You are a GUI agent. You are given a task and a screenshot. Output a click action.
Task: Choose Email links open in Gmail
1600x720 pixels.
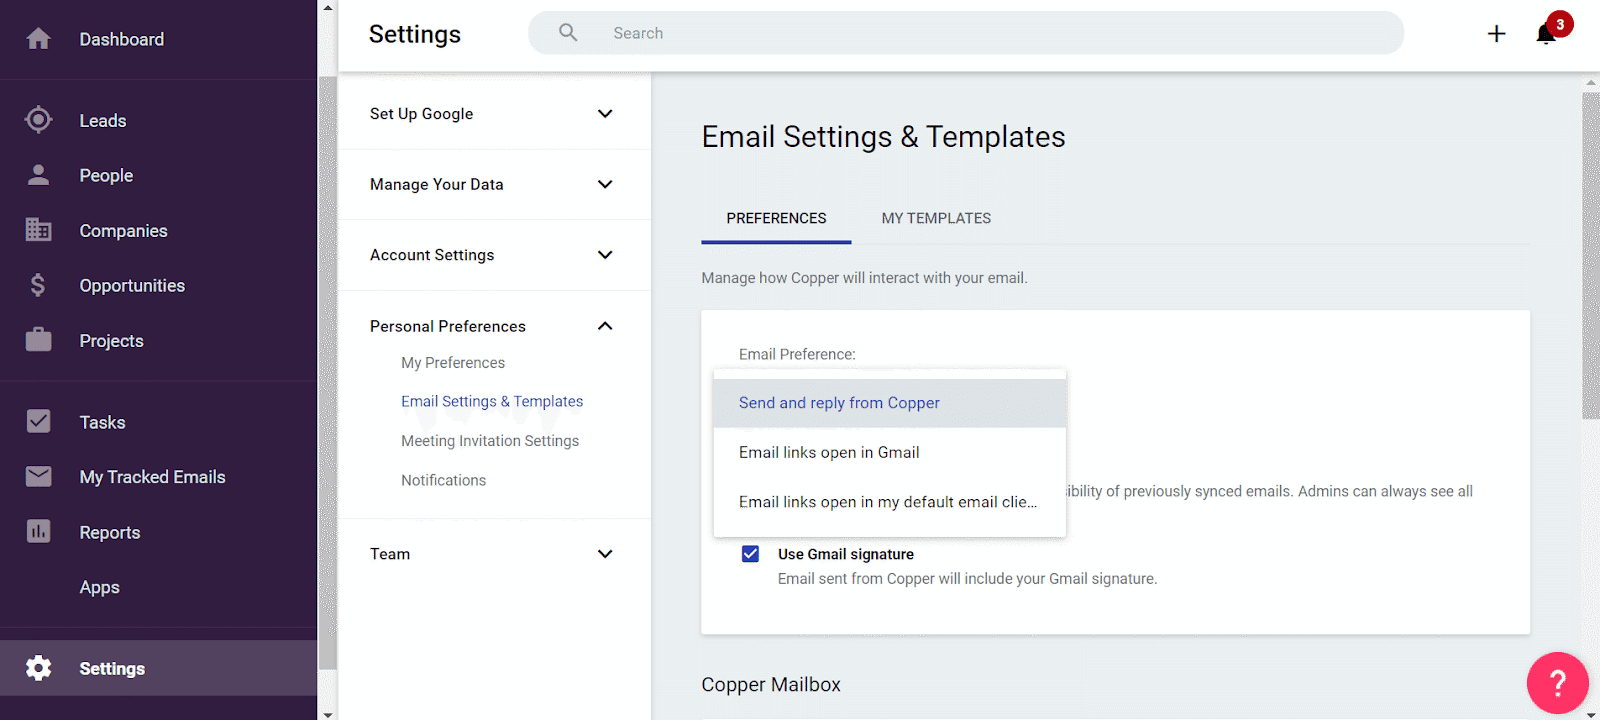point(889,452)
